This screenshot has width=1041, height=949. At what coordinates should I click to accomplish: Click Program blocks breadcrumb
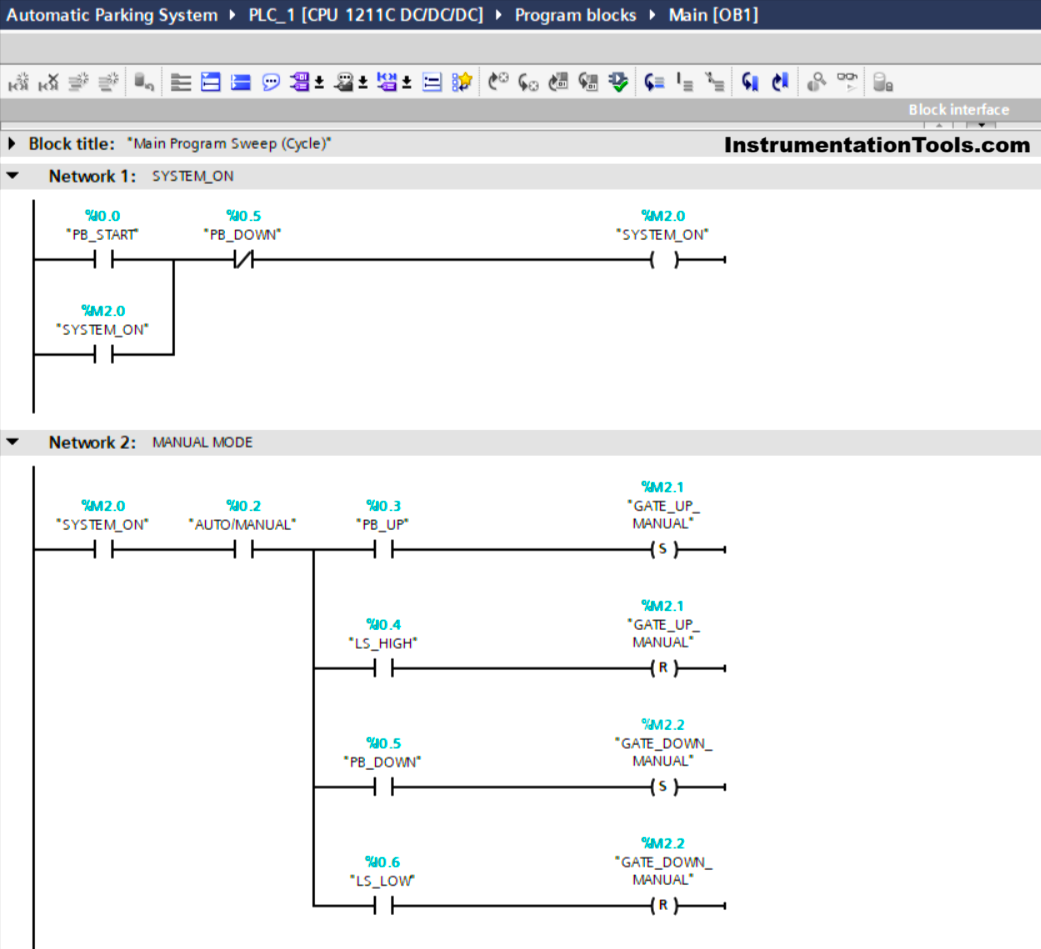pos(576,15)
